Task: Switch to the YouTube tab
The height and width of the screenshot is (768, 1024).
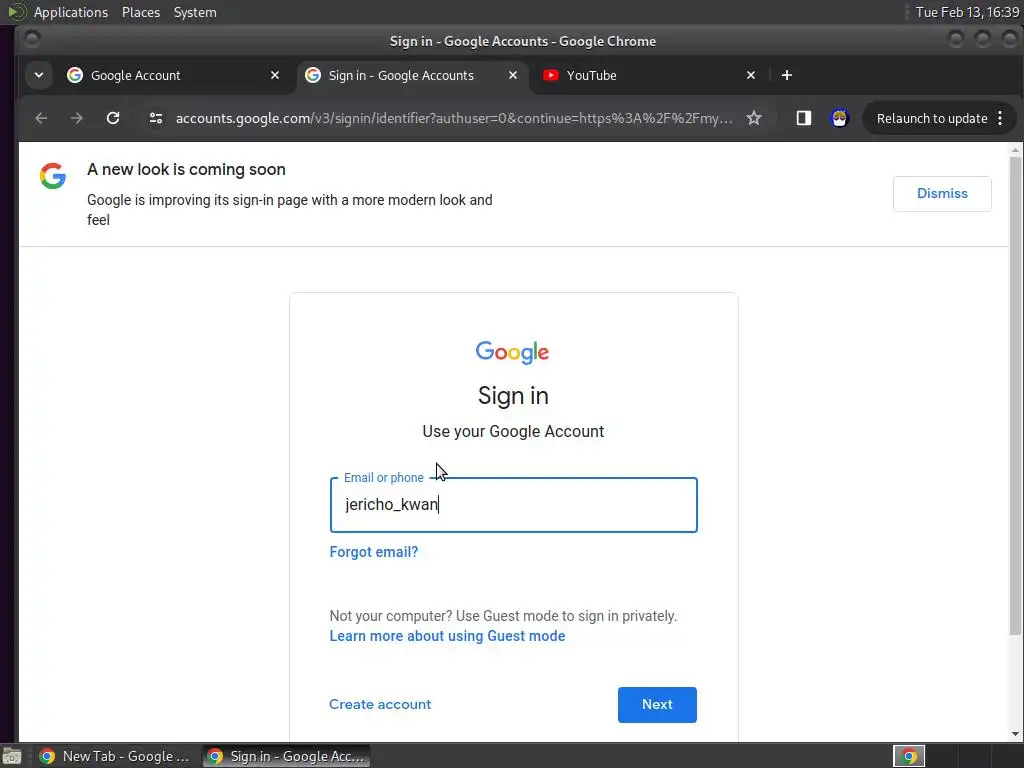Action: [x=650, y=75]
